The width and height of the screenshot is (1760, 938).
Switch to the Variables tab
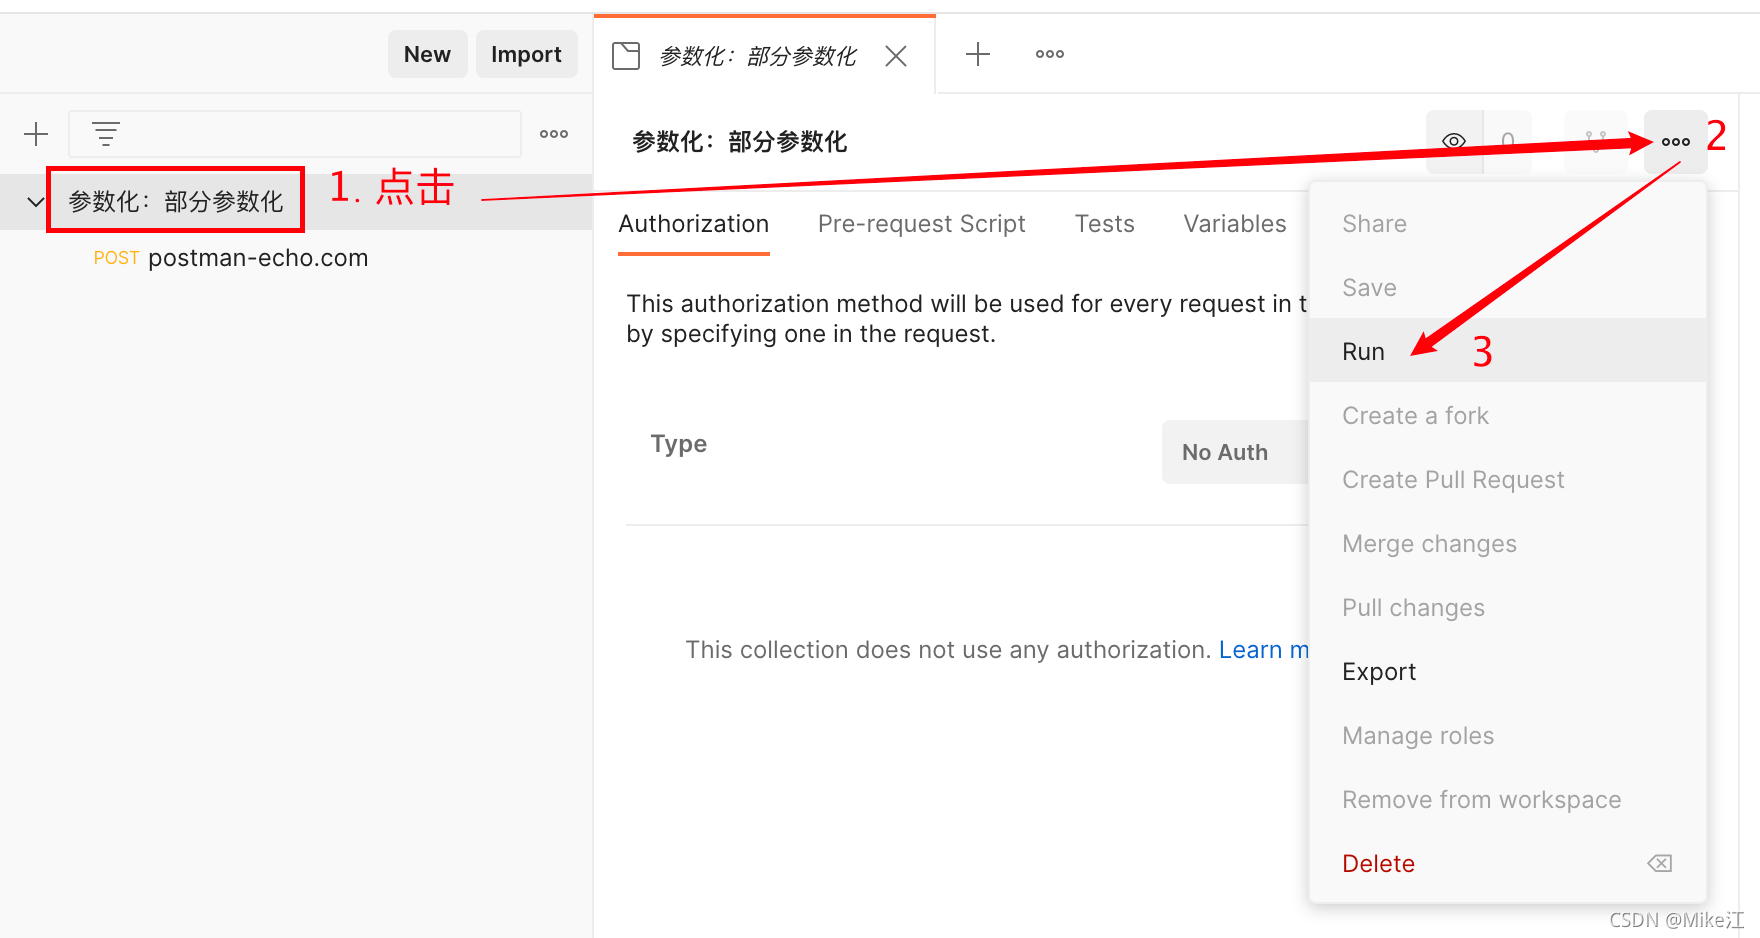pos(1235,224)
